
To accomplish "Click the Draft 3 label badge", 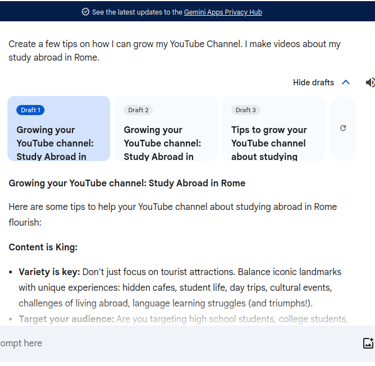I will pos(246,110).
